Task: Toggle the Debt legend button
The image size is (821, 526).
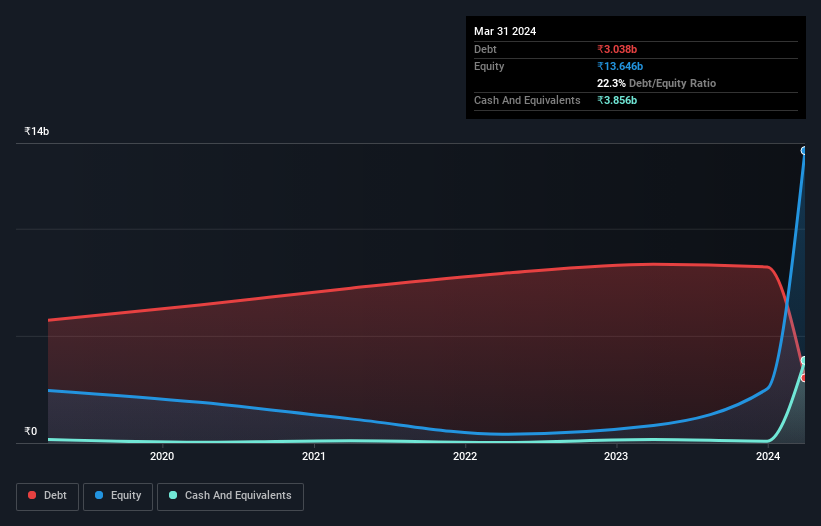Action: click(x=48, y=496)
